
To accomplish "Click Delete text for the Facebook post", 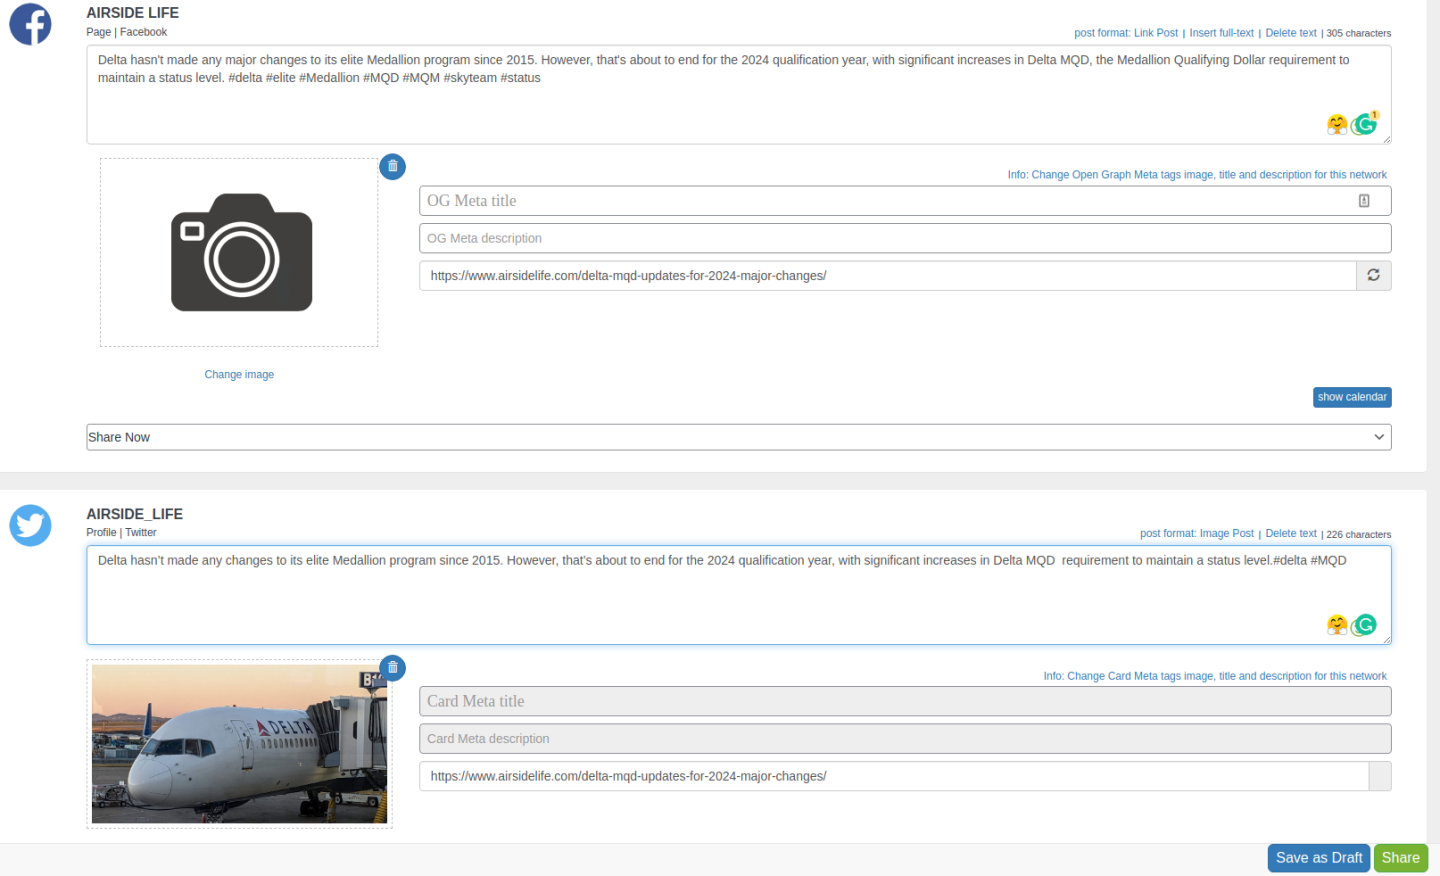I will click(x=1291, y=33).
